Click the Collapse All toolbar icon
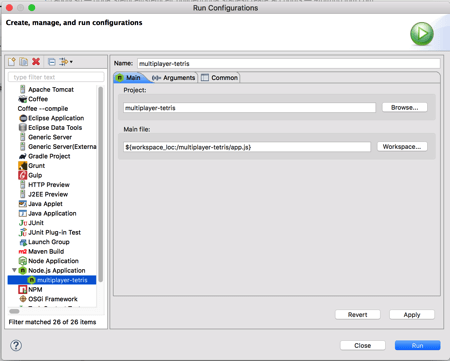Image resolution: width=450 pixels, height=361 pixels. [x=52, y=62]
